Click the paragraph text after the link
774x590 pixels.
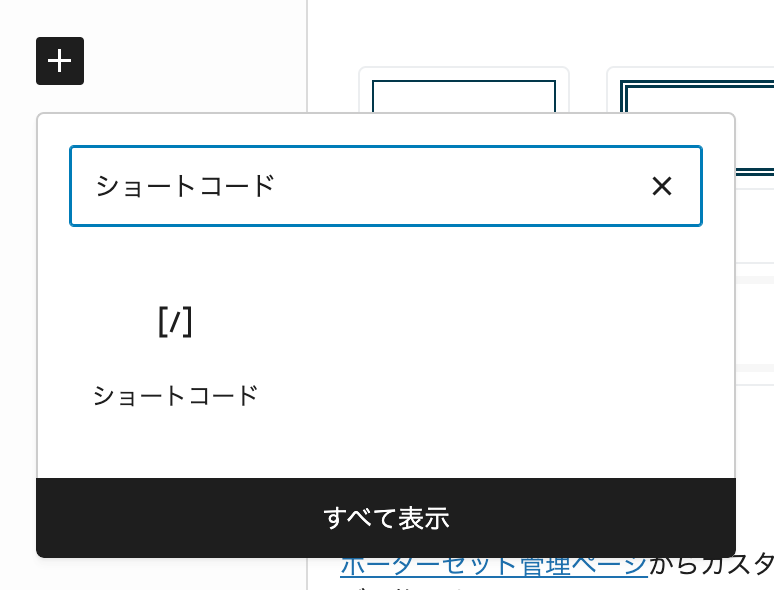712,565
